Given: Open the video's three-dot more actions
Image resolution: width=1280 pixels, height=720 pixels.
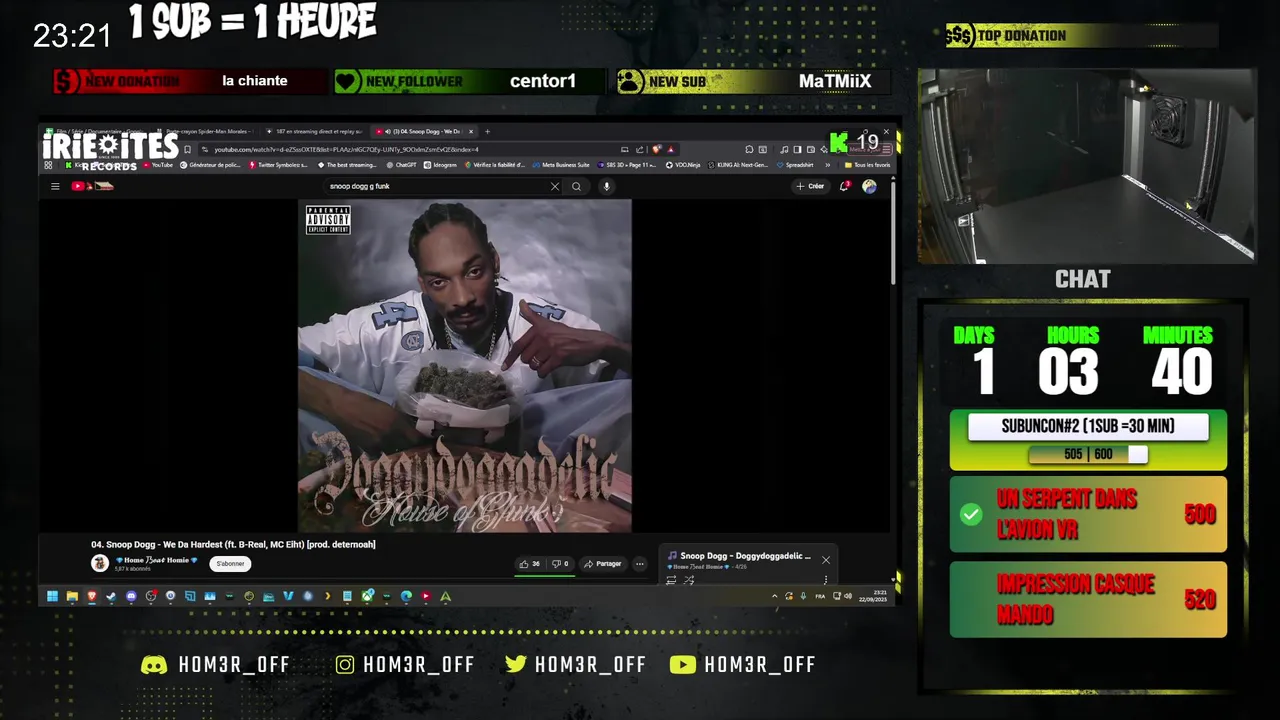Looking at the screenshot, I should click(x=640, y=564).
